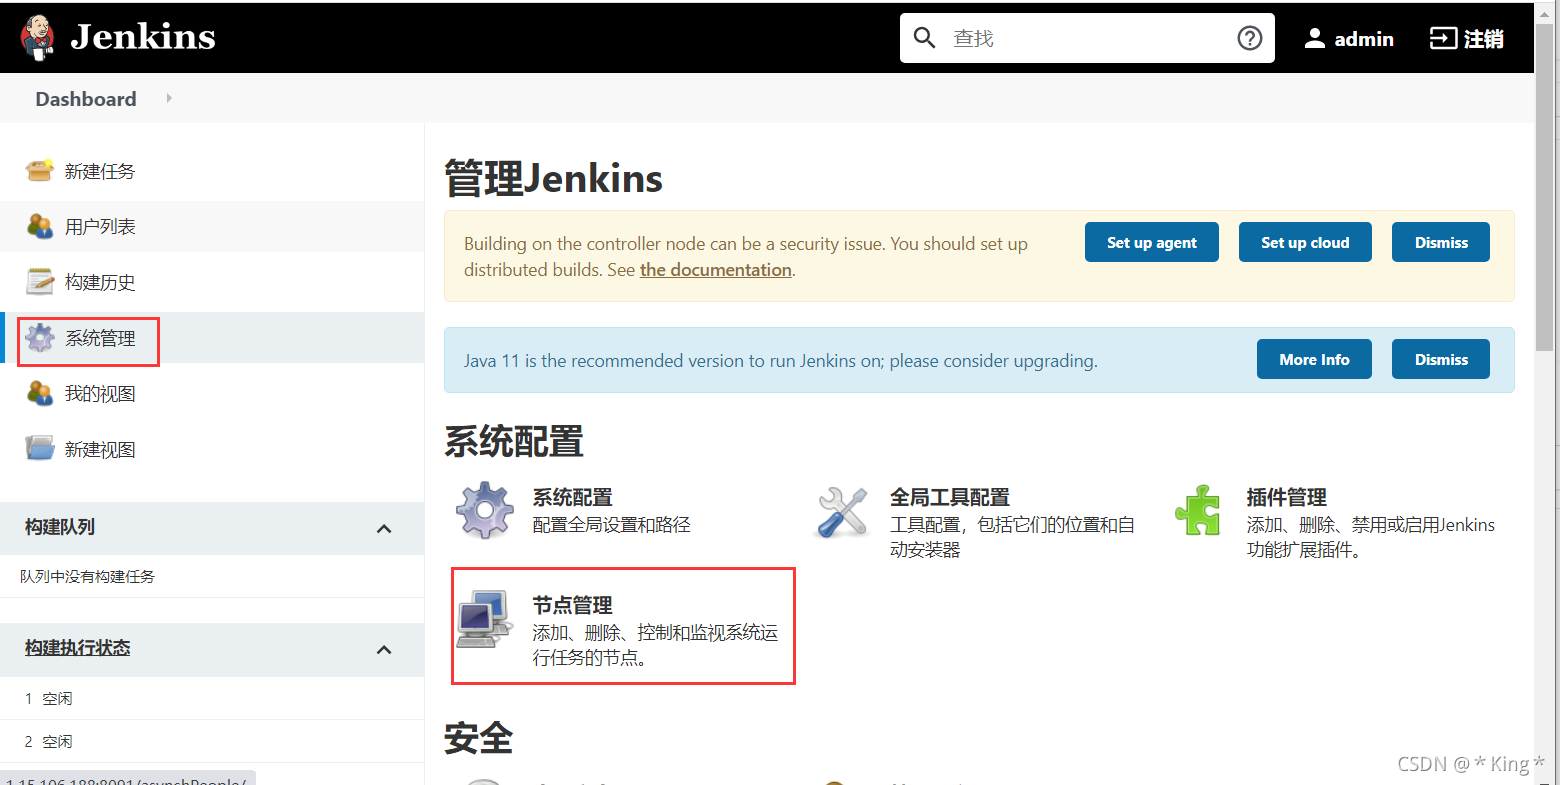This screenshot has width=1560, height=785.
Task: Click the 安全 section heading
Action: coord(478,739)
